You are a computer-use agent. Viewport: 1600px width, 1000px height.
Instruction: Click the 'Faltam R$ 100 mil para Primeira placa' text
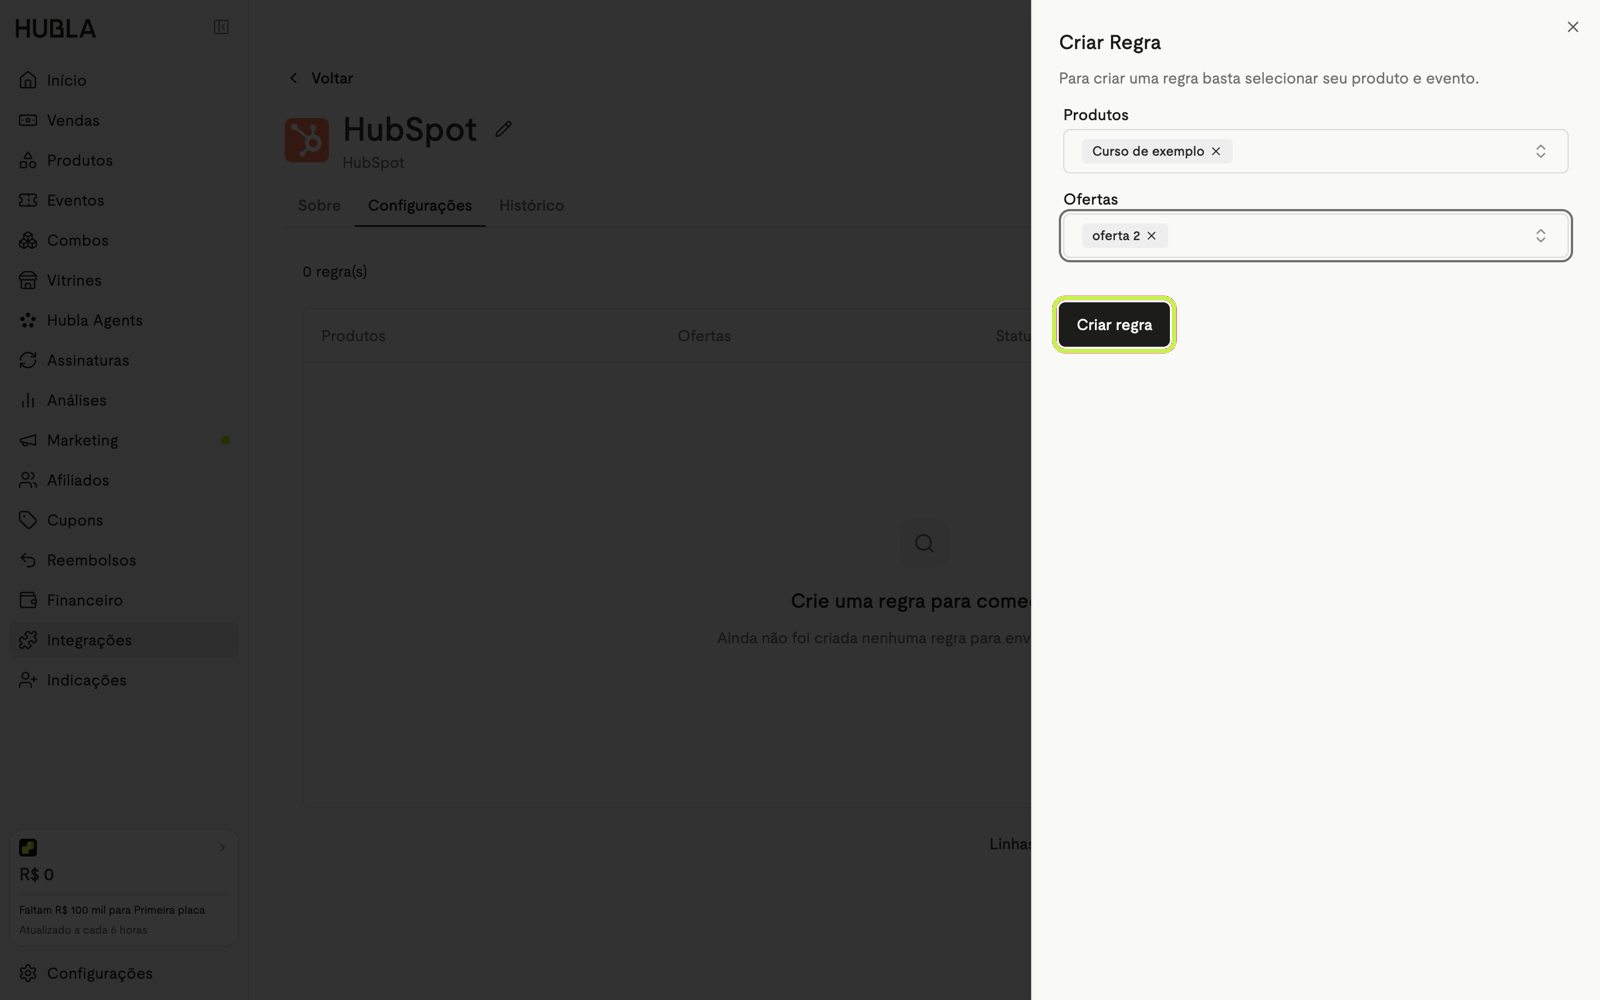[x=112, y=910]
